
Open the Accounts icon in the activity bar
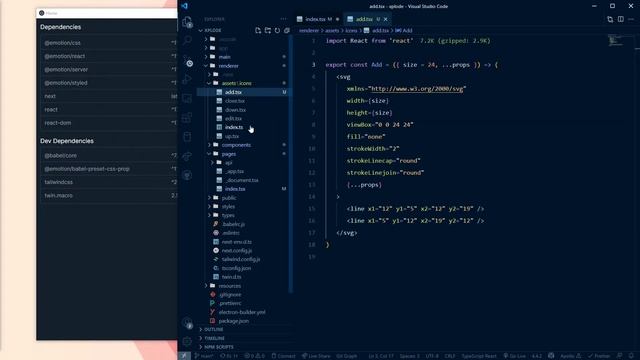[187, 323]
